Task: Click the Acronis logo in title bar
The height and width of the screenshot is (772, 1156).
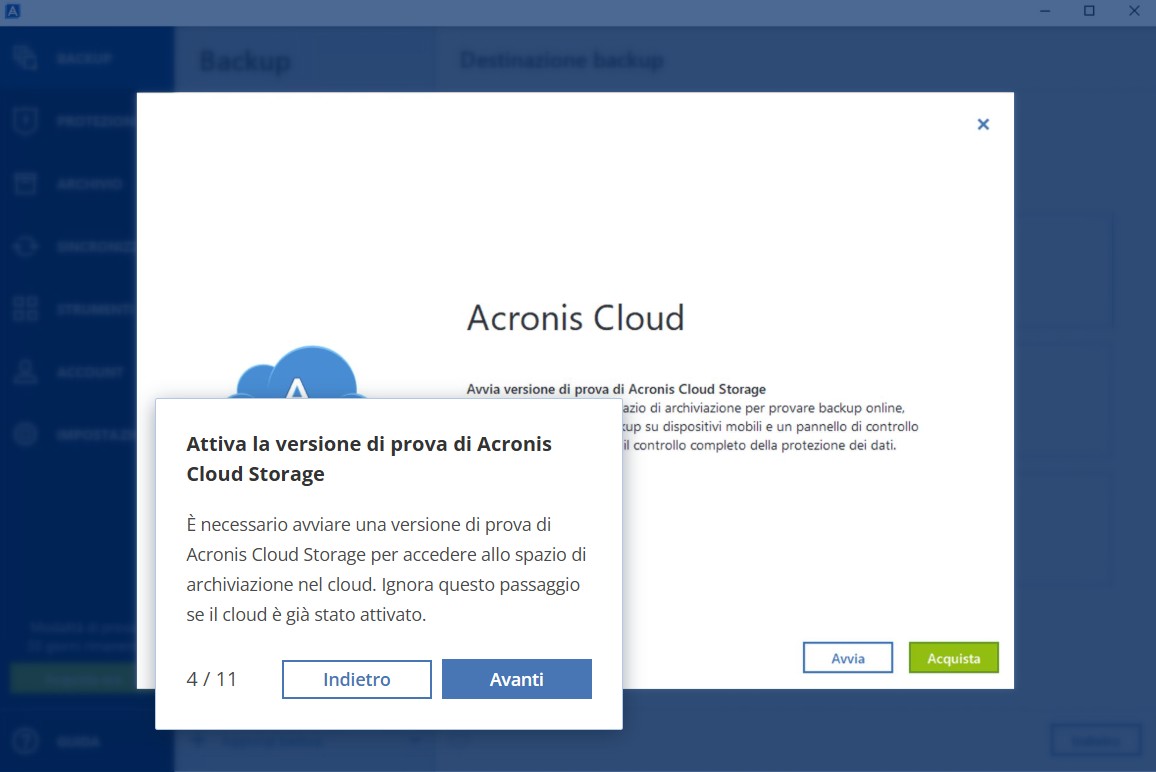Action: click(13, 12)
